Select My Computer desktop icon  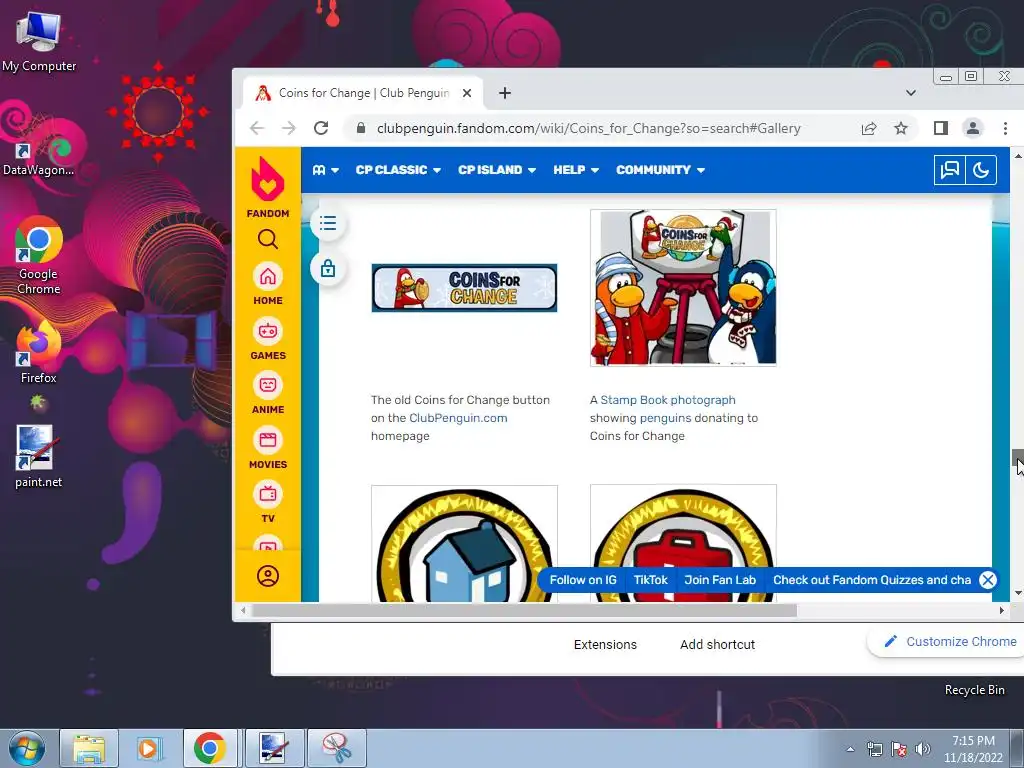point(39,41)
